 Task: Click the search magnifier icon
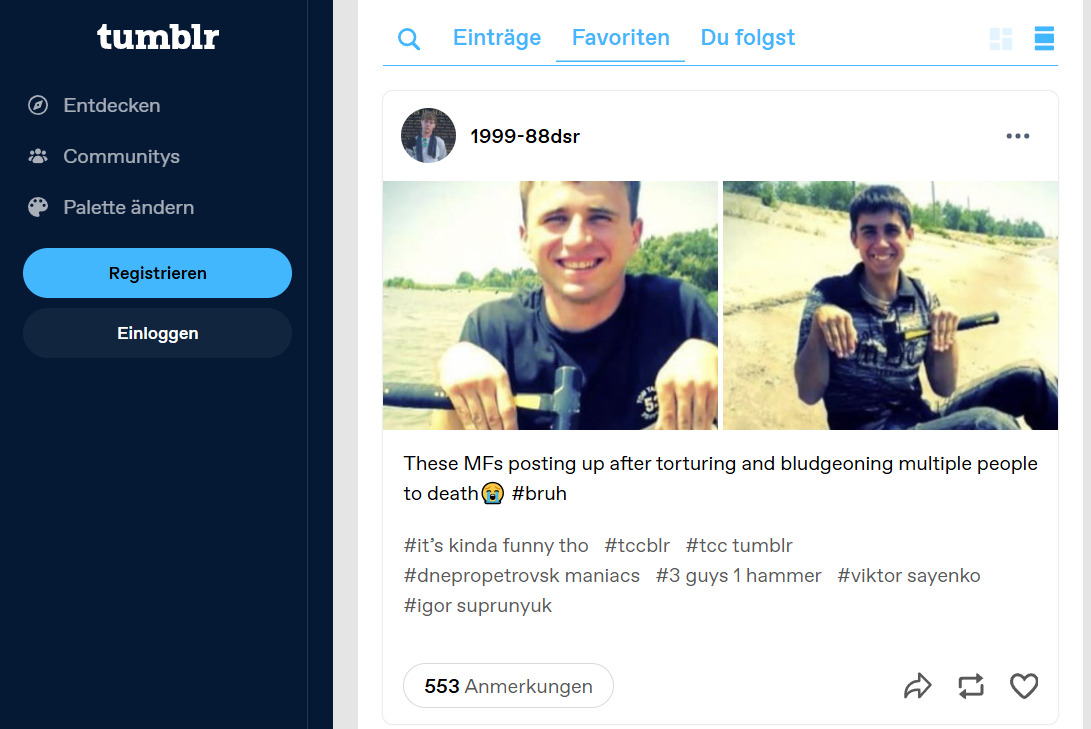[x=409, y=39]
